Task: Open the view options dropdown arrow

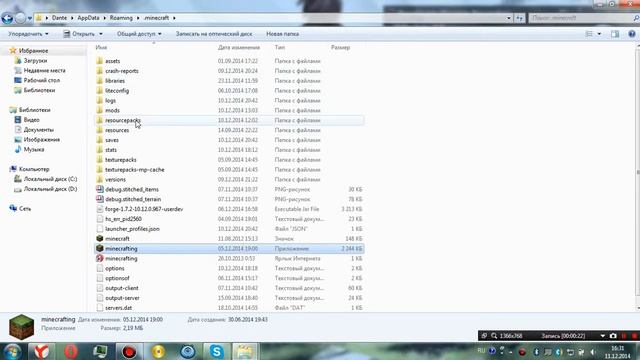Action: click(599, 34)
